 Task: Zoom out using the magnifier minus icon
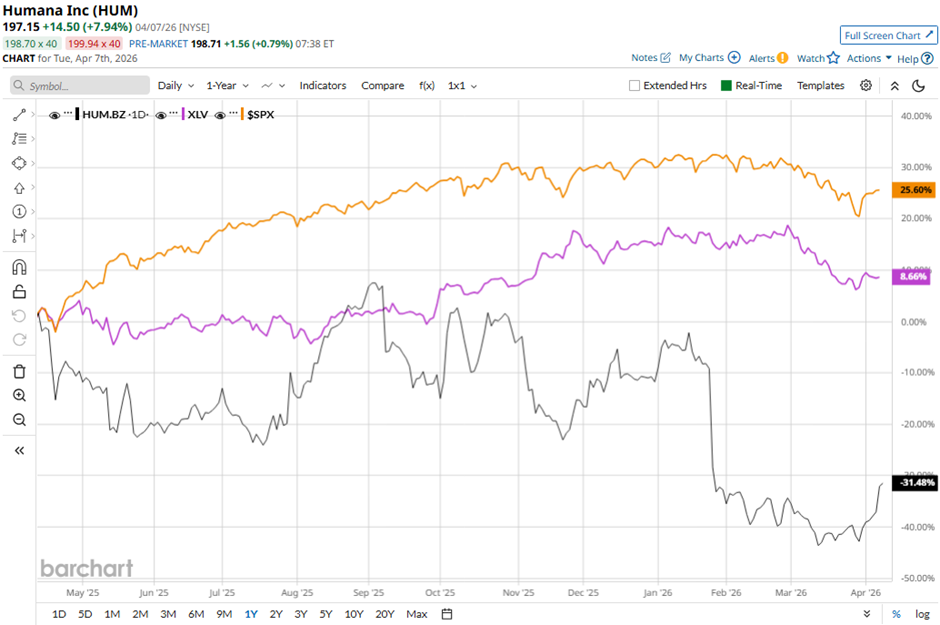(x=19, y=420)
